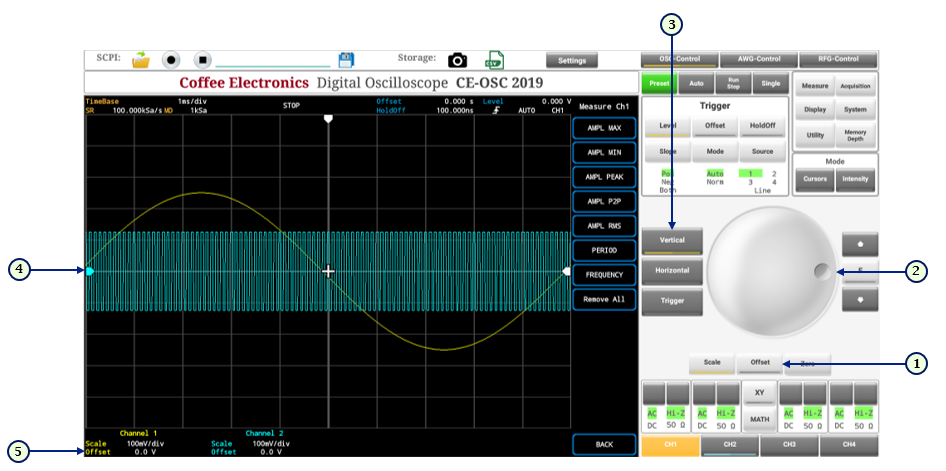
Task: Click the up arrow button beside knob
Action: (860, 242)
